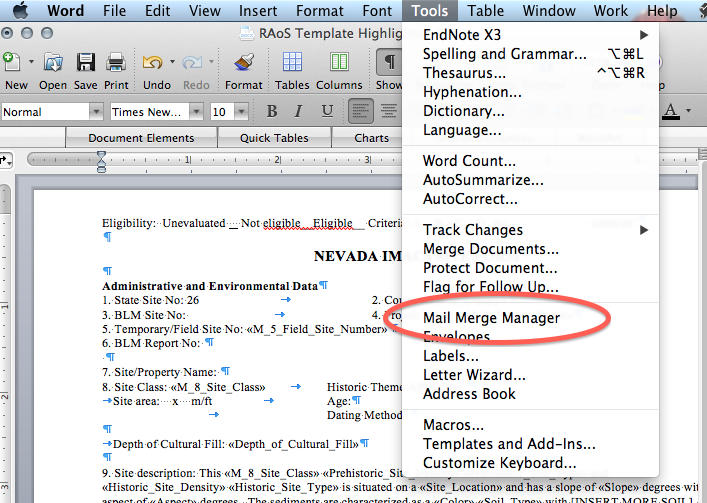Screen dimensions: 707x503
Task: Click the indent marker on the ruler
Action: pyautogui.click(x=101, y=162)
